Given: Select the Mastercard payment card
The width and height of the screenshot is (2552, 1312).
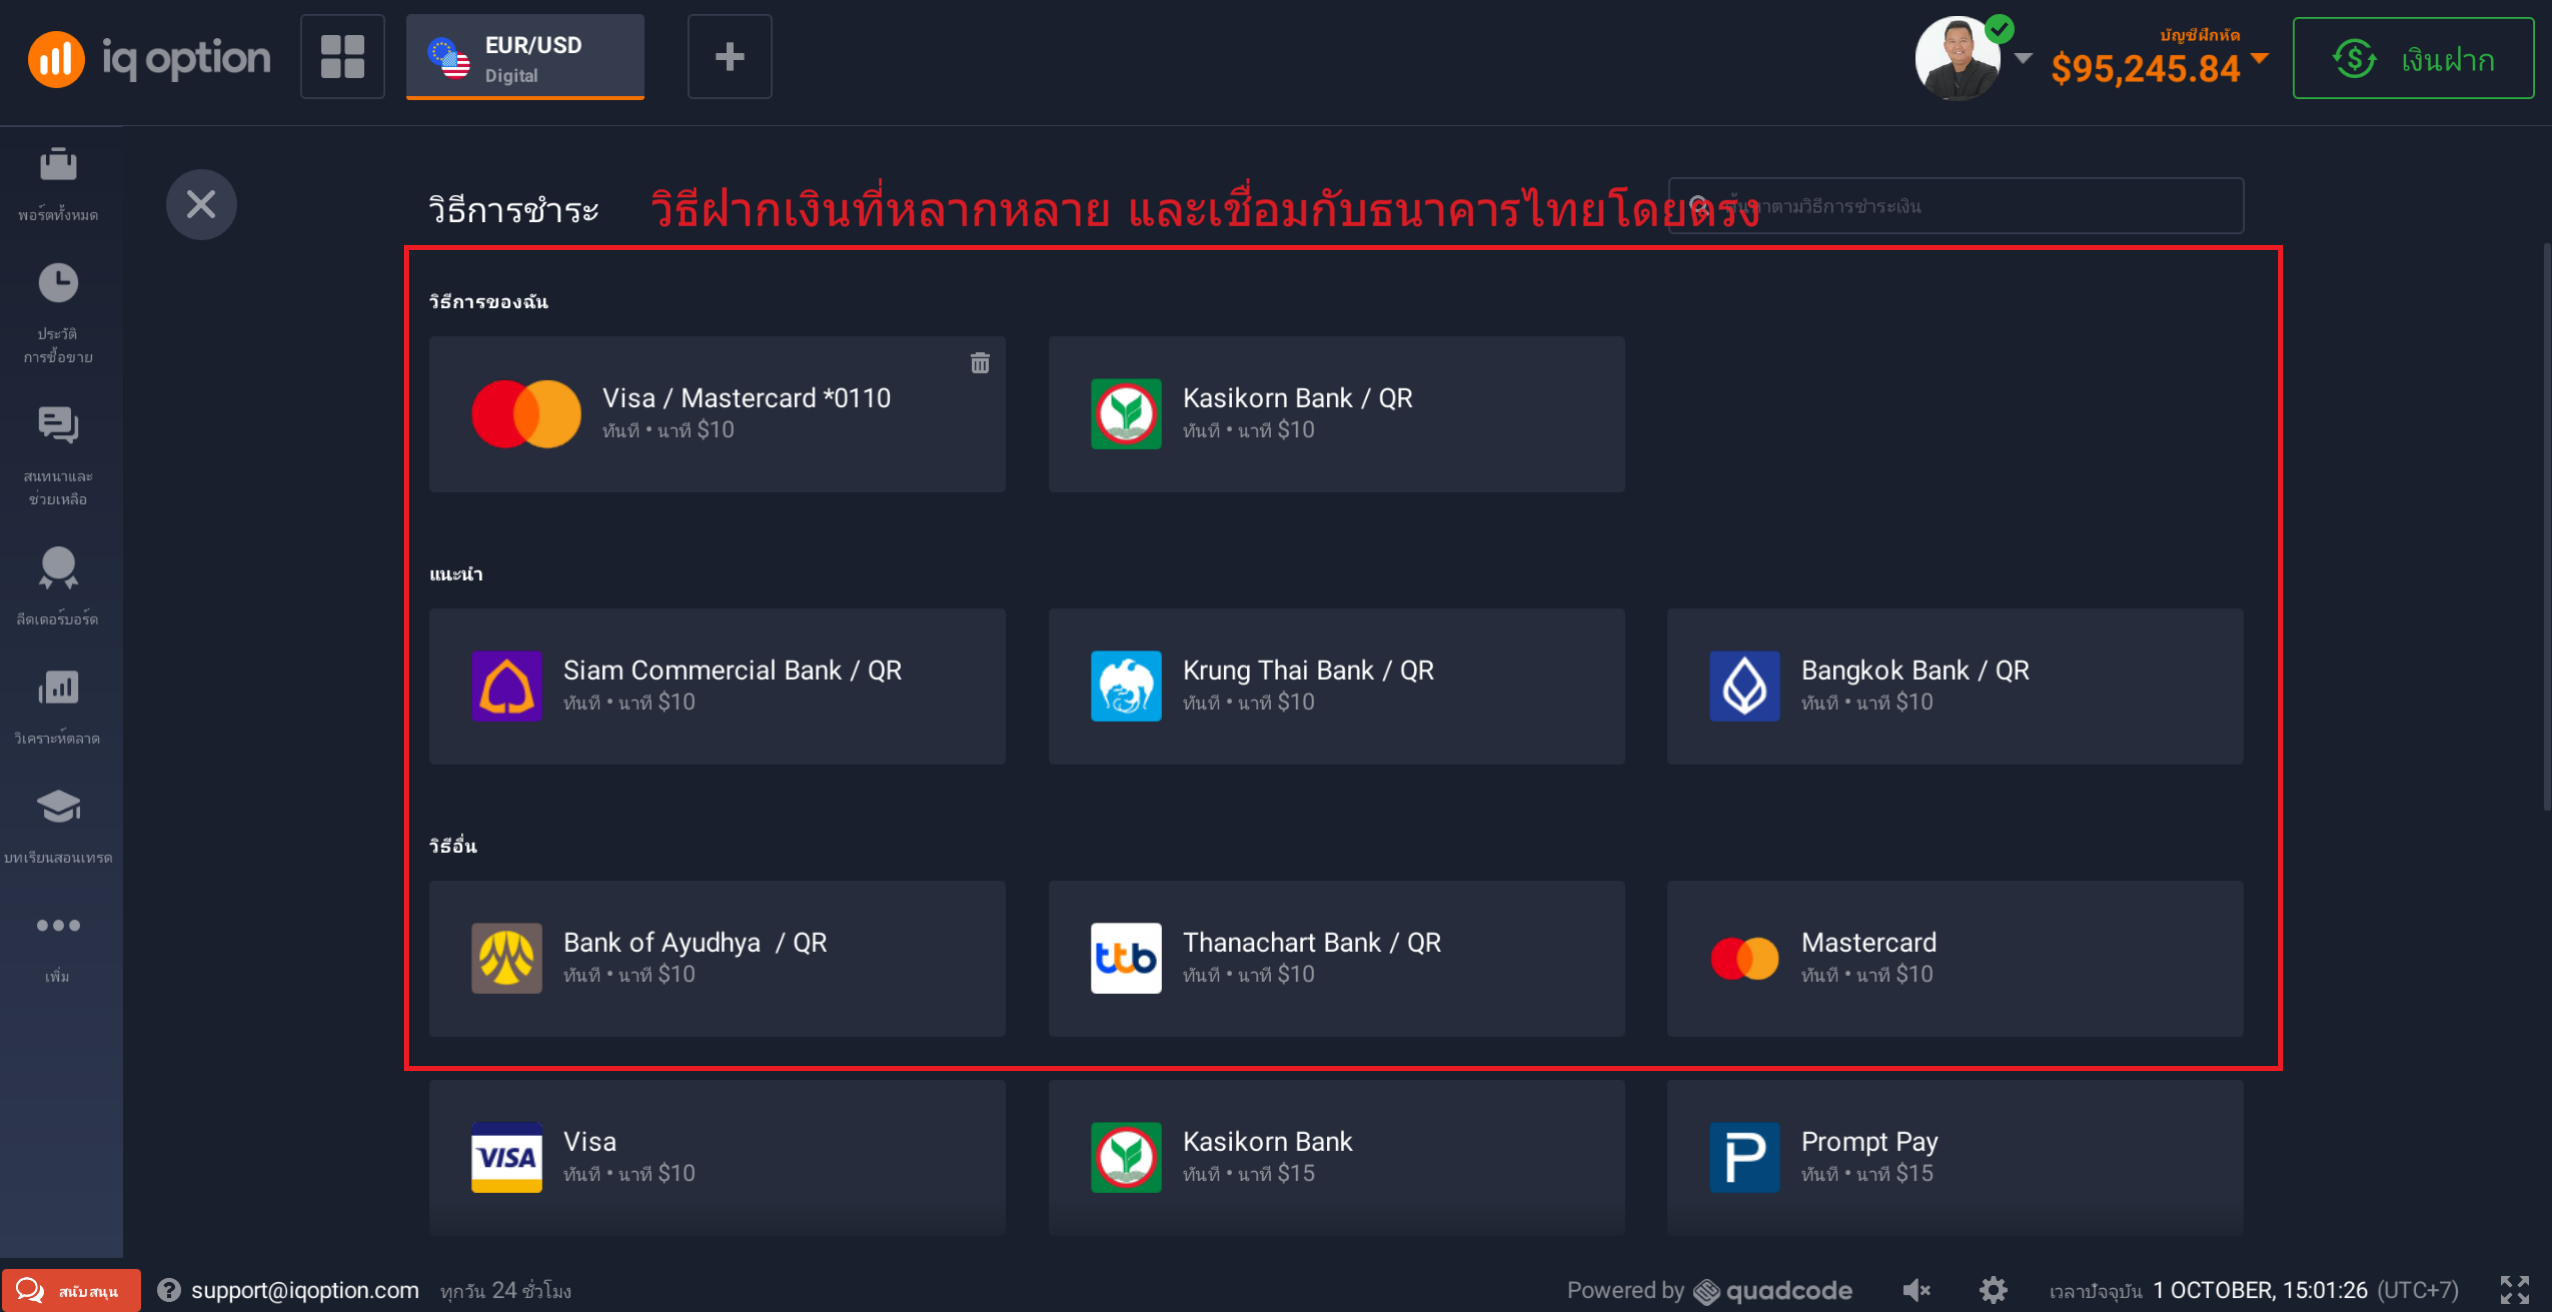Looking at the screenshot, I should tap(1955, 958).
